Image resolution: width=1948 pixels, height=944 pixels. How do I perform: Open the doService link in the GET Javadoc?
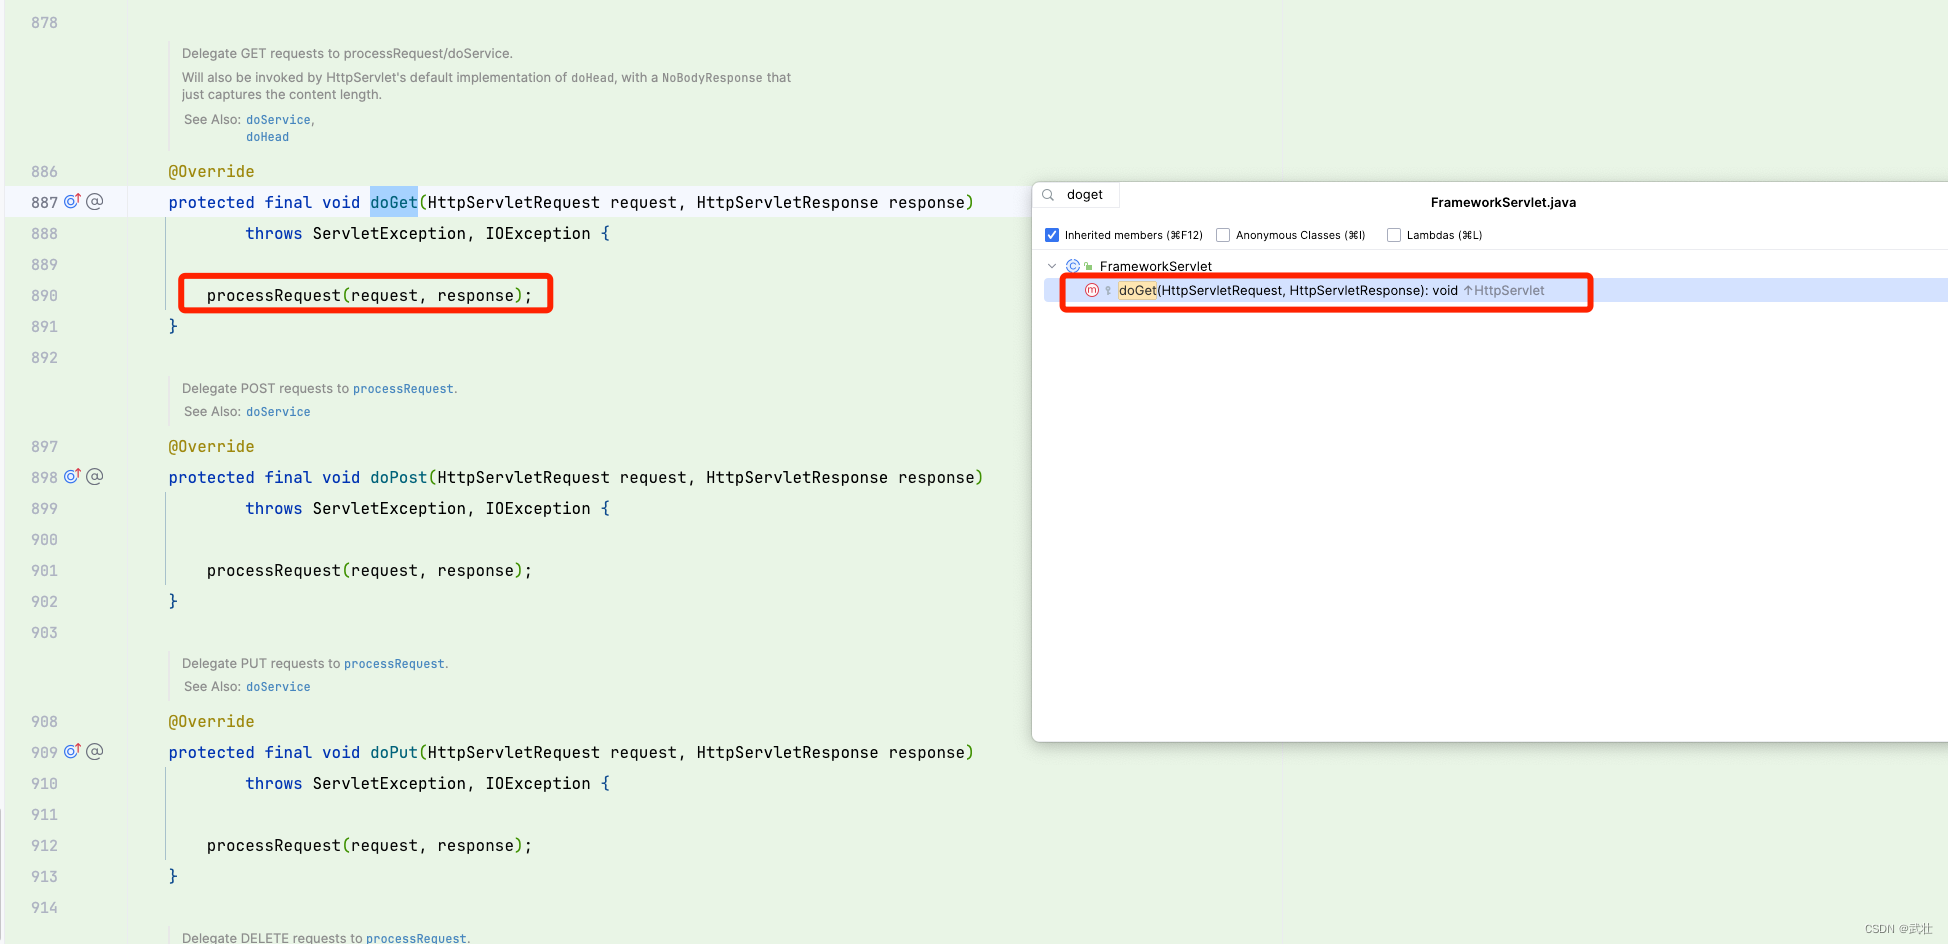[278, 120]
